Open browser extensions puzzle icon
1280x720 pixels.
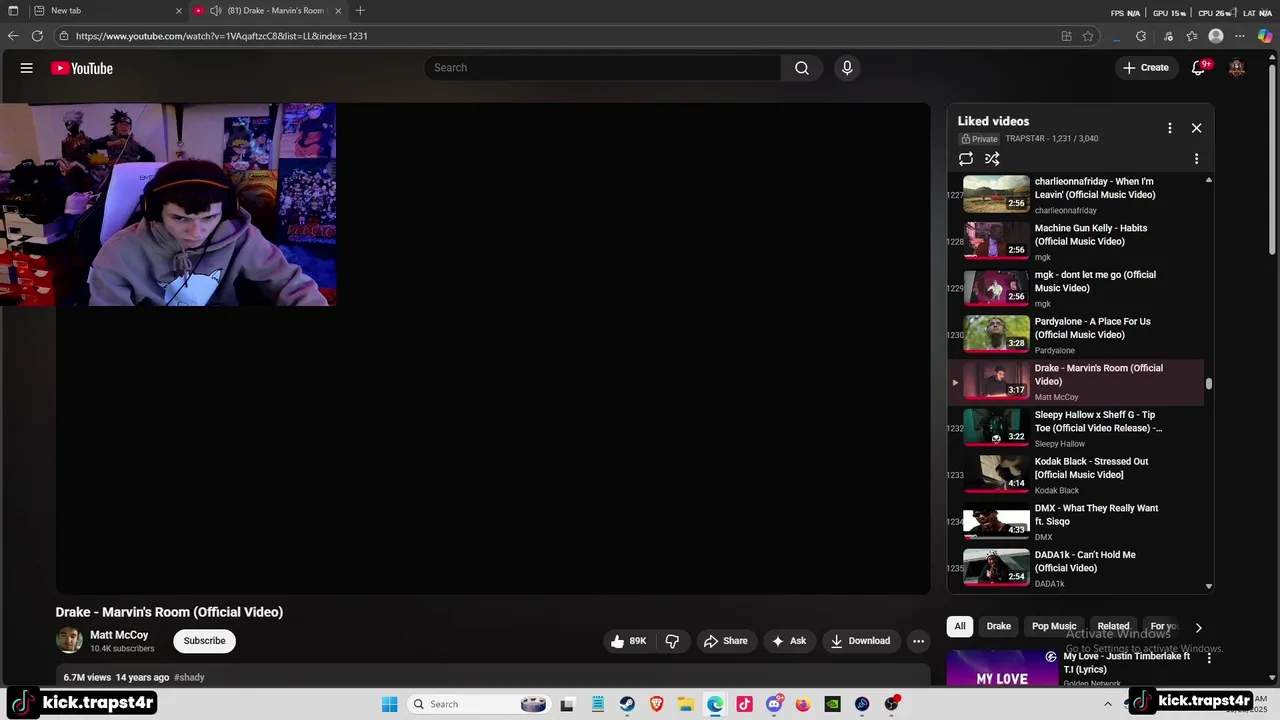[1141, 36]
